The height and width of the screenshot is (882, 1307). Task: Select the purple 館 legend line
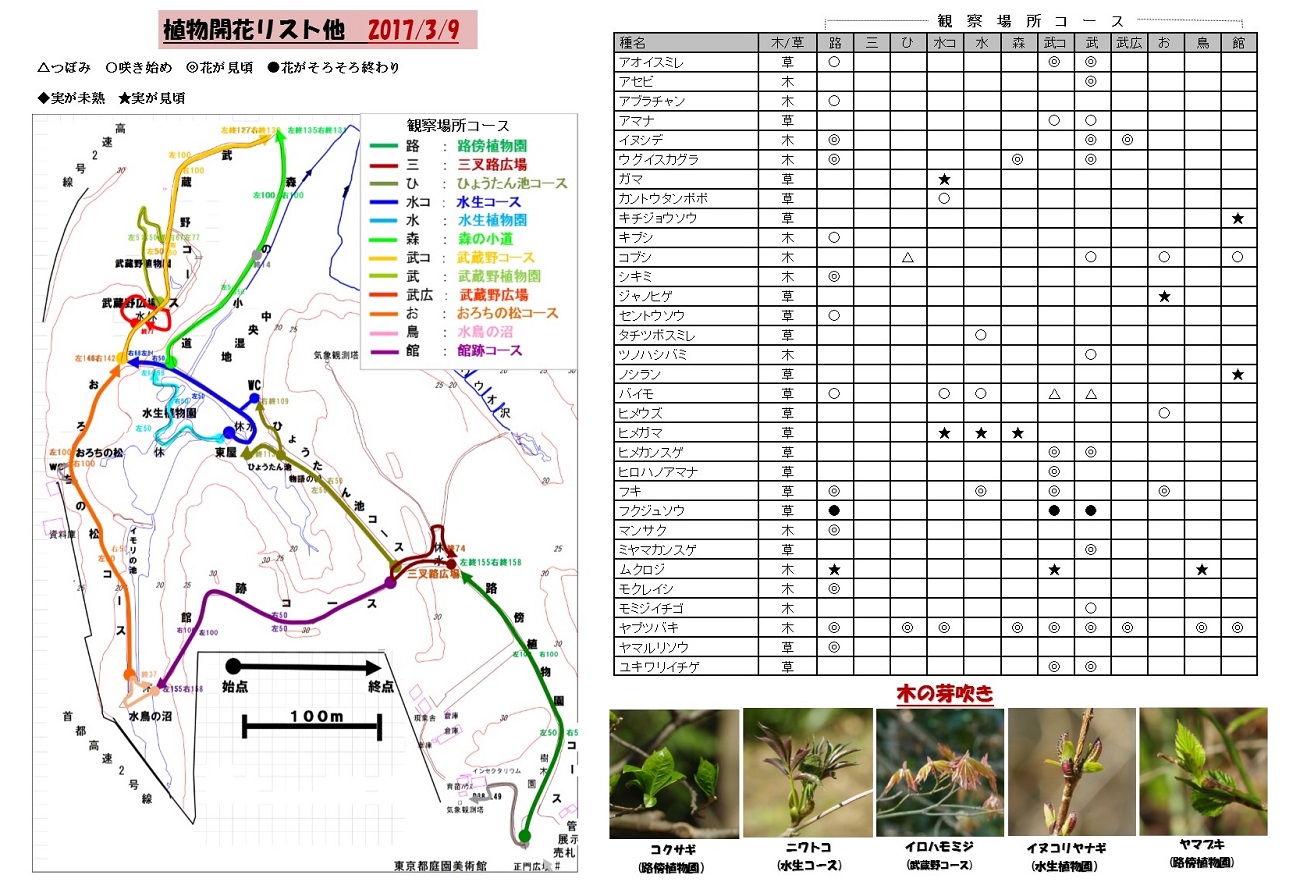(385, 351)
